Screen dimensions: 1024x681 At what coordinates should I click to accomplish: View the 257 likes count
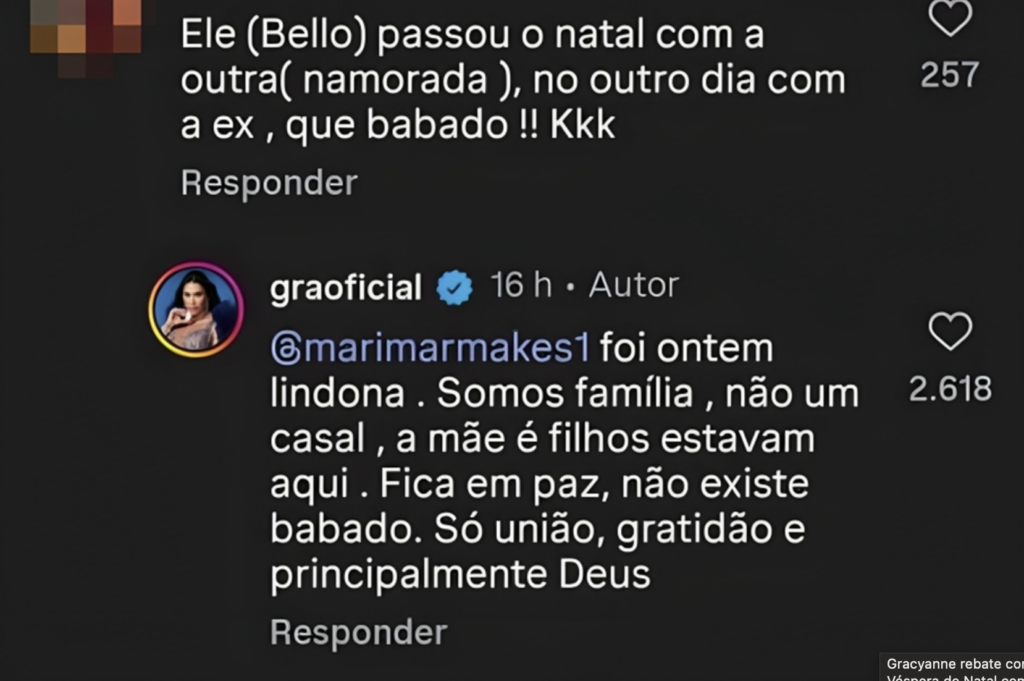[949, 75]
